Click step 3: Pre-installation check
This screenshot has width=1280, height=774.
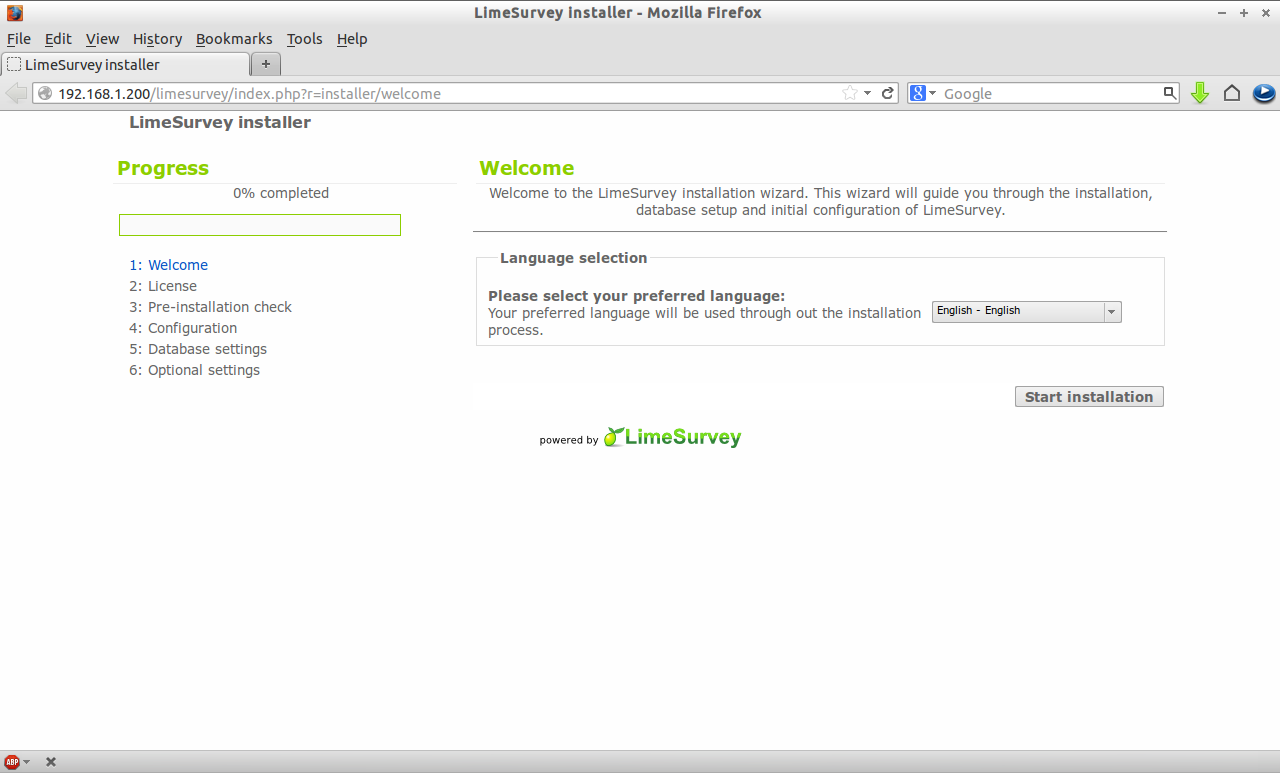(x=210, y=307)
